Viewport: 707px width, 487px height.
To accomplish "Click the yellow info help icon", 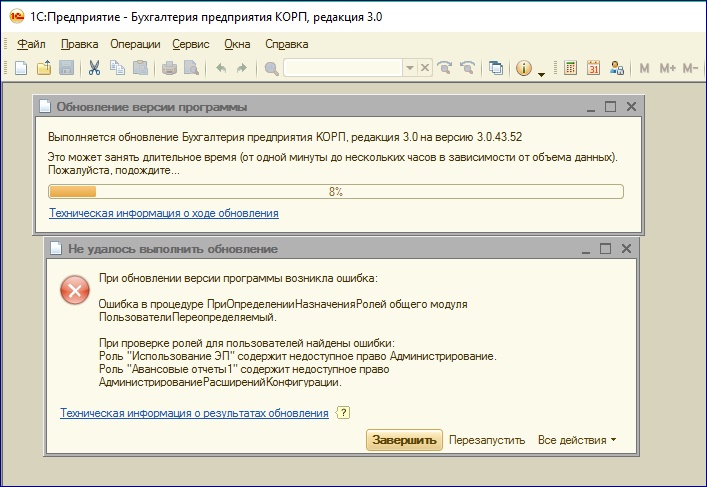I will tap(522, 68).
